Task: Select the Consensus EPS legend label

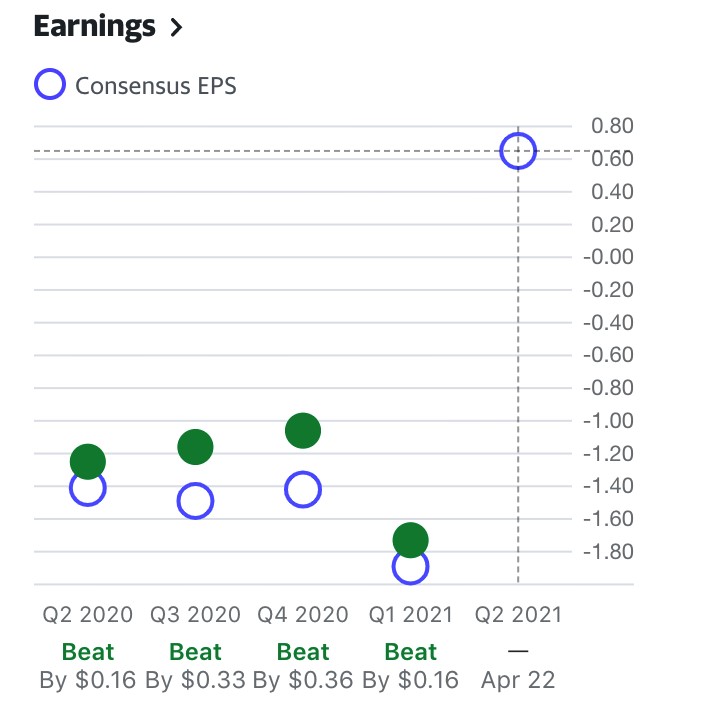Action: [x=156, y=86]
